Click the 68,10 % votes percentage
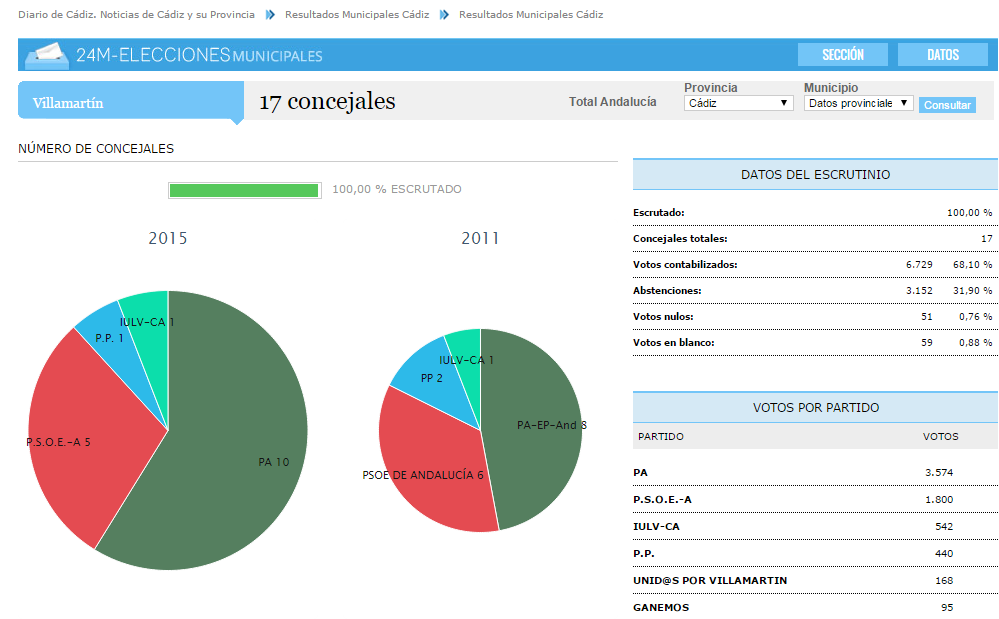The height and width of the screenshot is (619, 999). (x=973, y=264)
